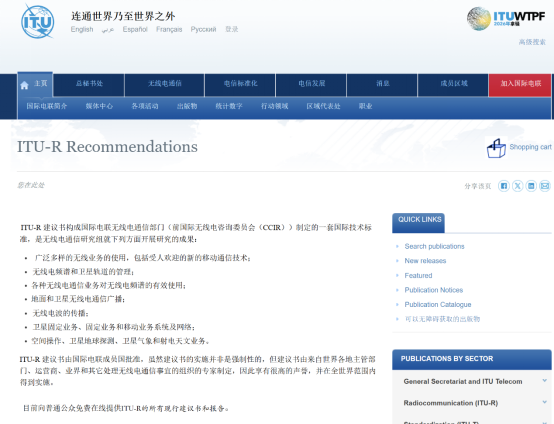This screenshot has width=554, height=424.
Task: Click bullet text 无线电波的传播
Action: pyautogui.click(x=60, y=313)
